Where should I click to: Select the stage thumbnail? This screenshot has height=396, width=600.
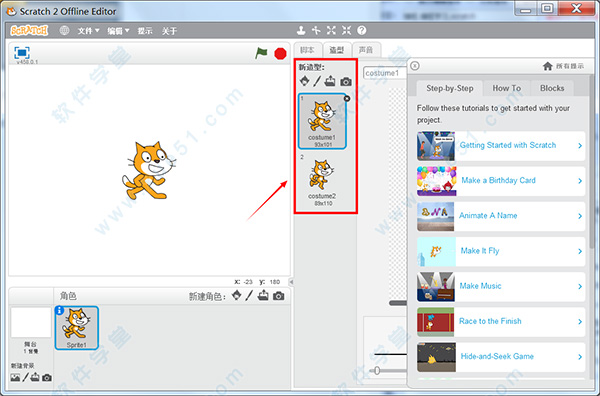coord(31,322)
